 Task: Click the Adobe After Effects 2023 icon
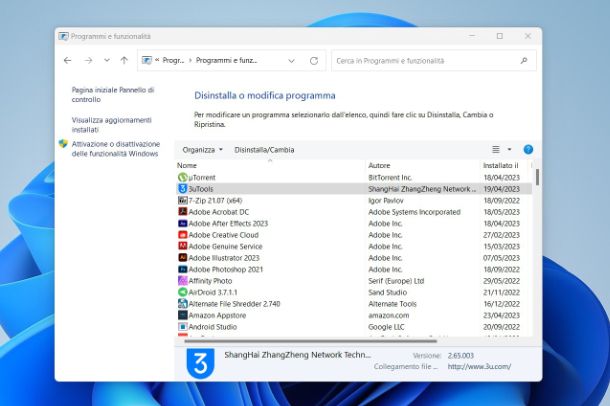pos(182,223)
